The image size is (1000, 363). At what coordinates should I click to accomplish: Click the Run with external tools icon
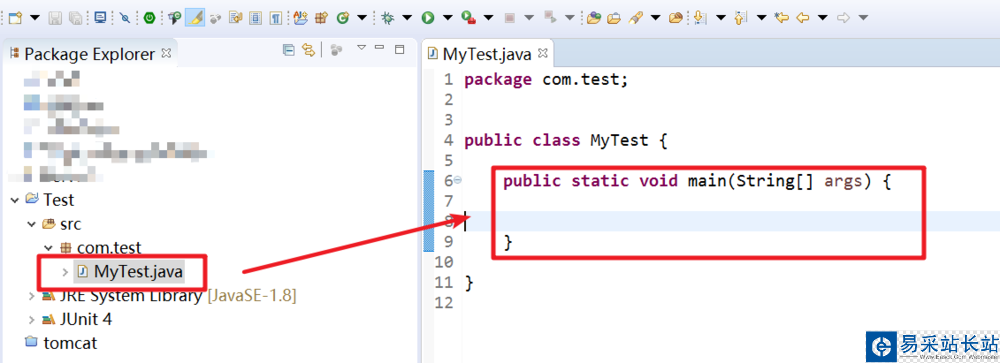click(468, 17)
